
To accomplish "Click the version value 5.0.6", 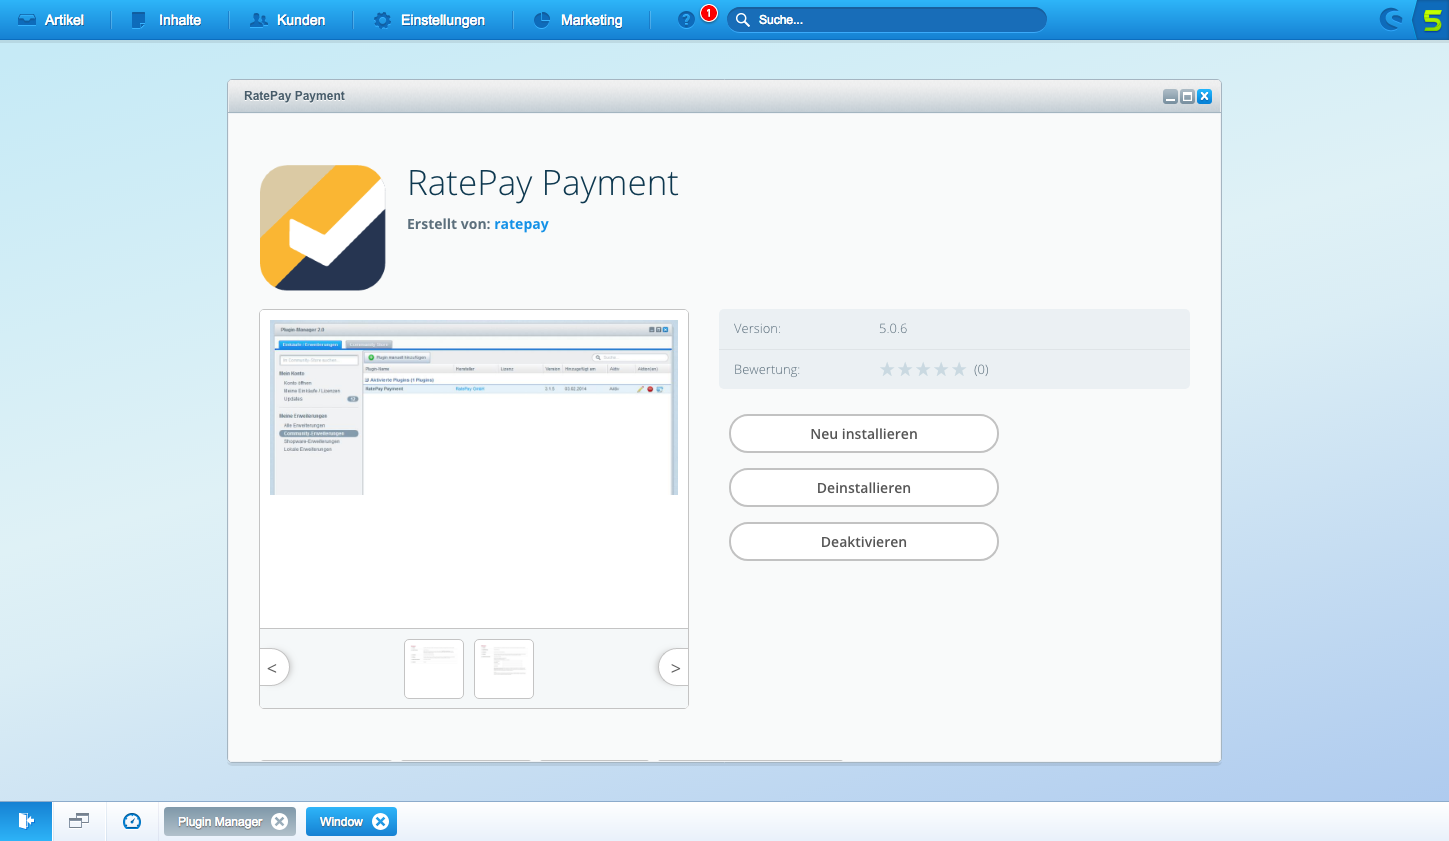I will click(893, 328).
